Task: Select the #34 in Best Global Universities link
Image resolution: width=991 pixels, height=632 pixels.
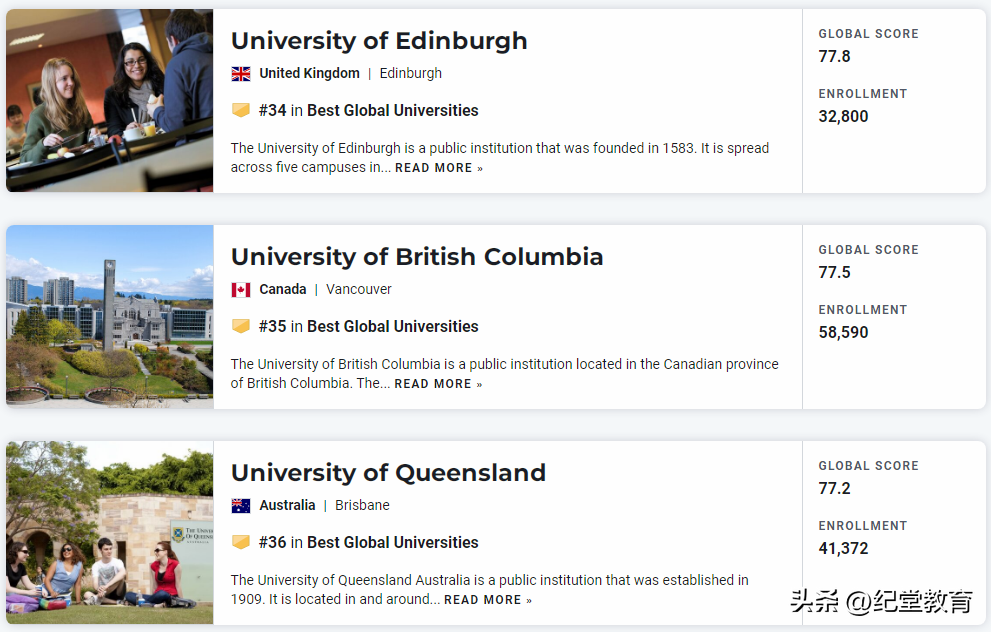Action: [368, 111]
